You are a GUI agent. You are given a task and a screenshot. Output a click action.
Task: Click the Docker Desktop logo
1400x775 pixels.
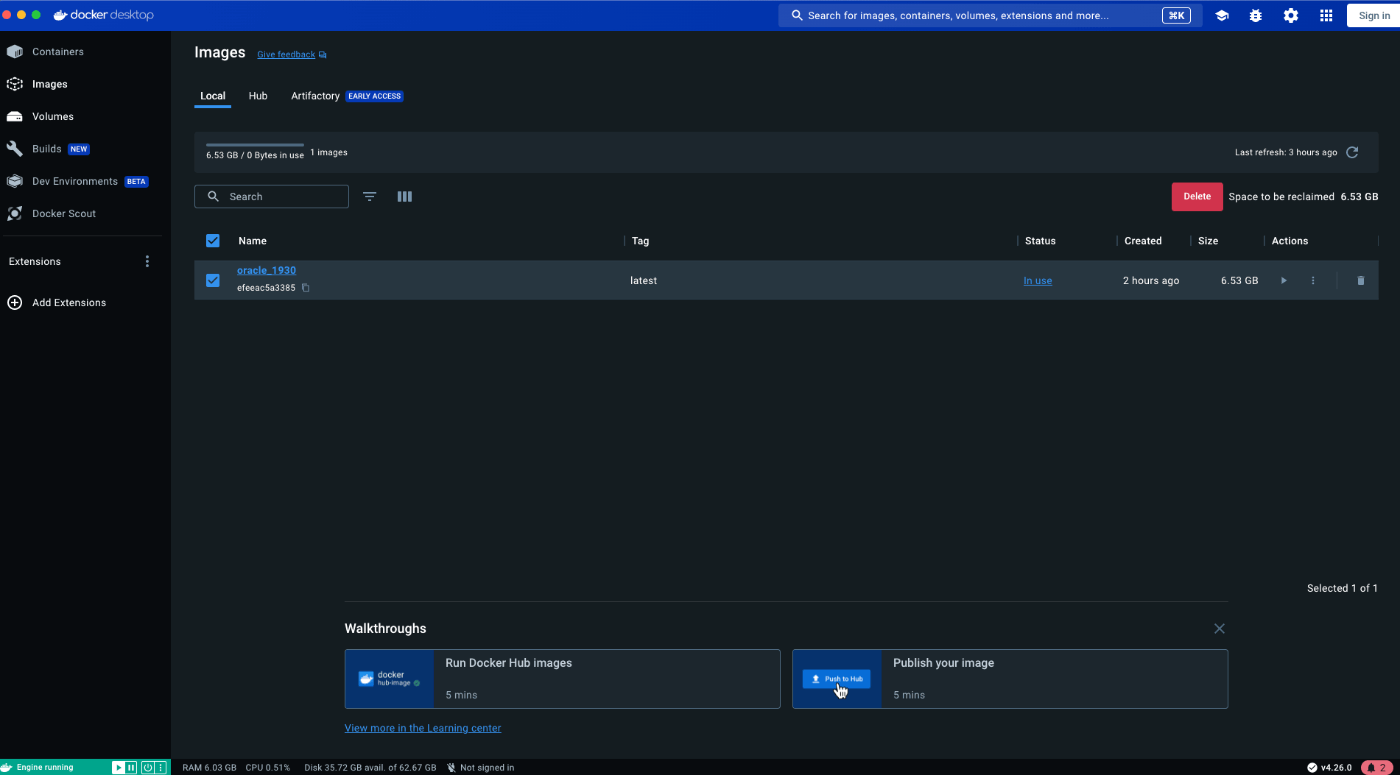(x=104, y=15)
